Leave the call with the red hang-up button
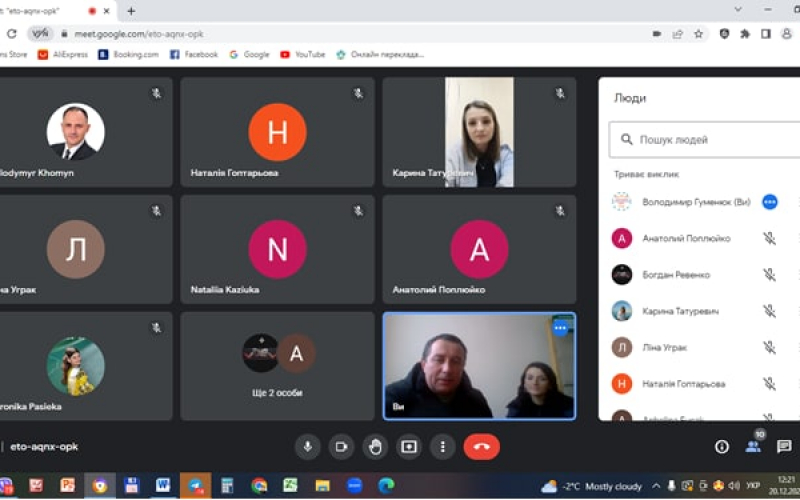Viewport: 800px width, 500px height. point(482,447)
